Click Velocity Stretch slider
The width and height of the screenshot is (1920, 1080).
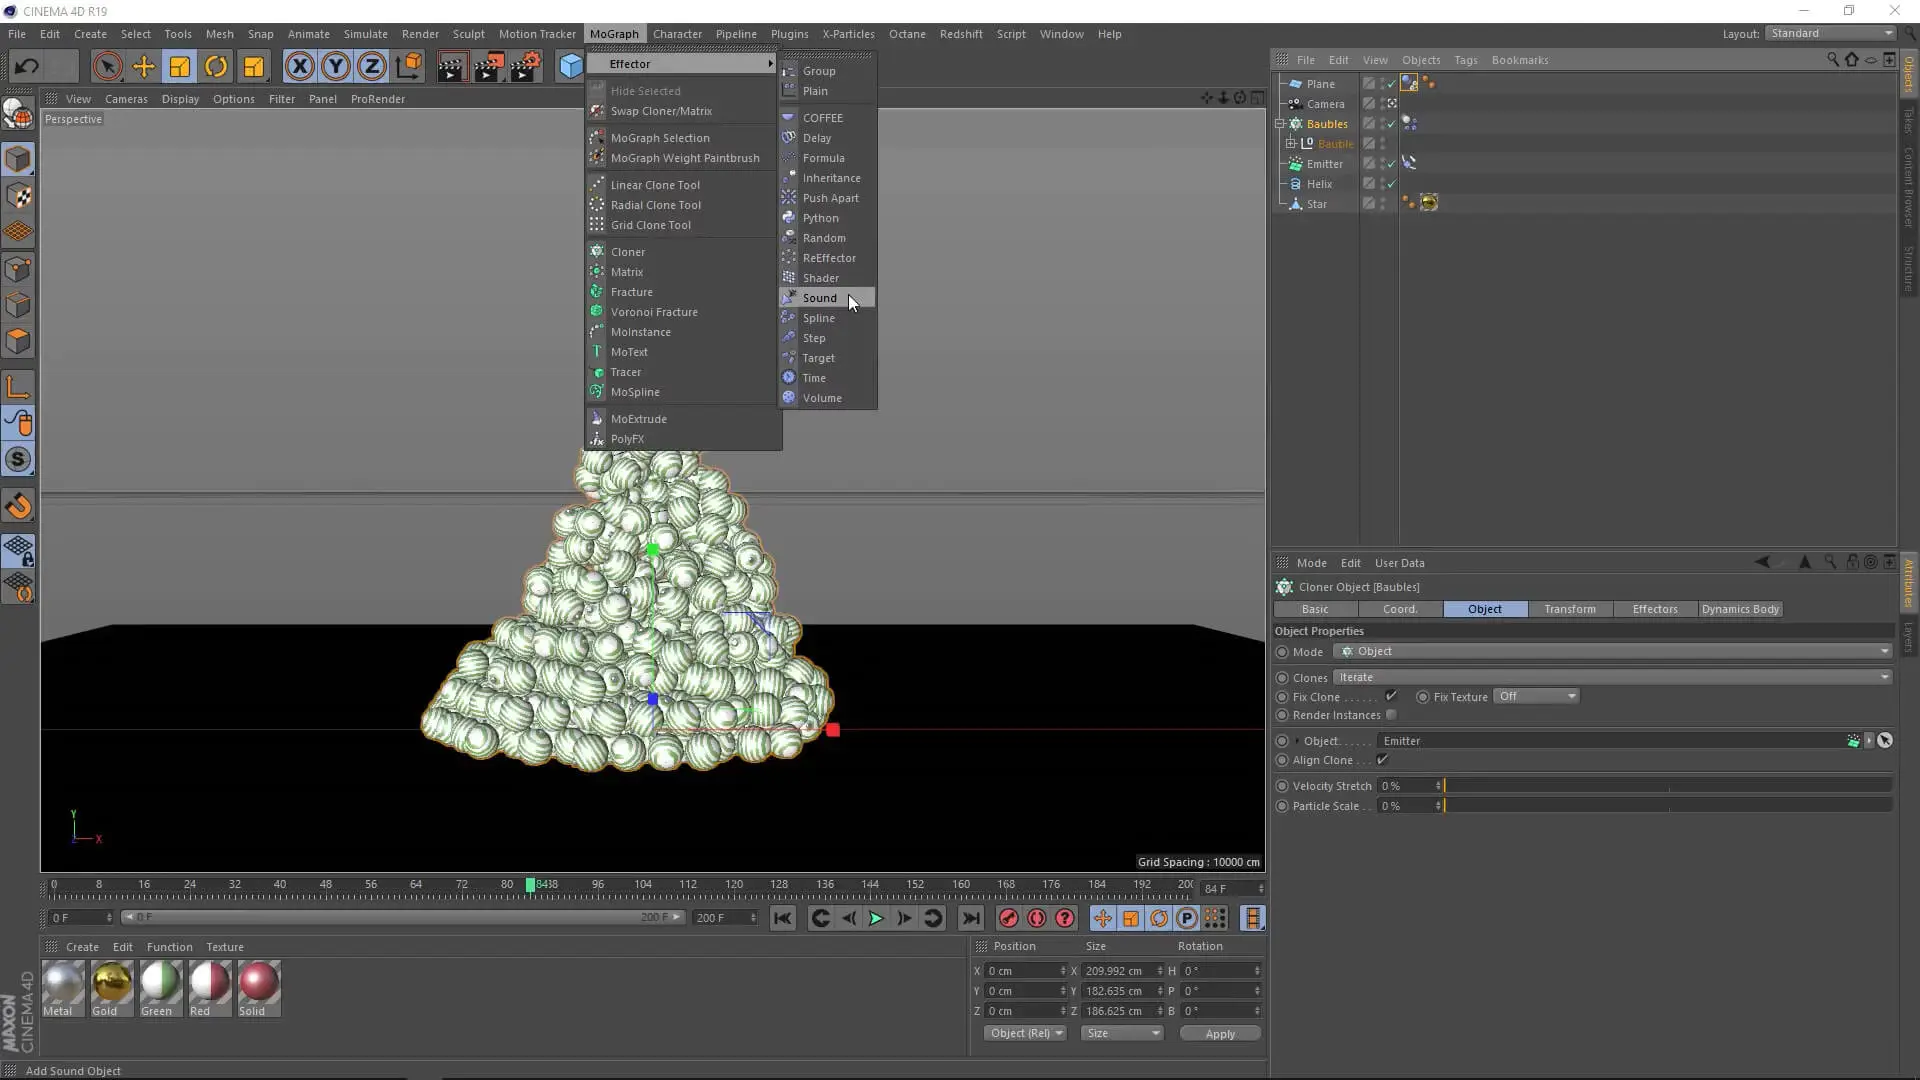(x=1668, y=786)
